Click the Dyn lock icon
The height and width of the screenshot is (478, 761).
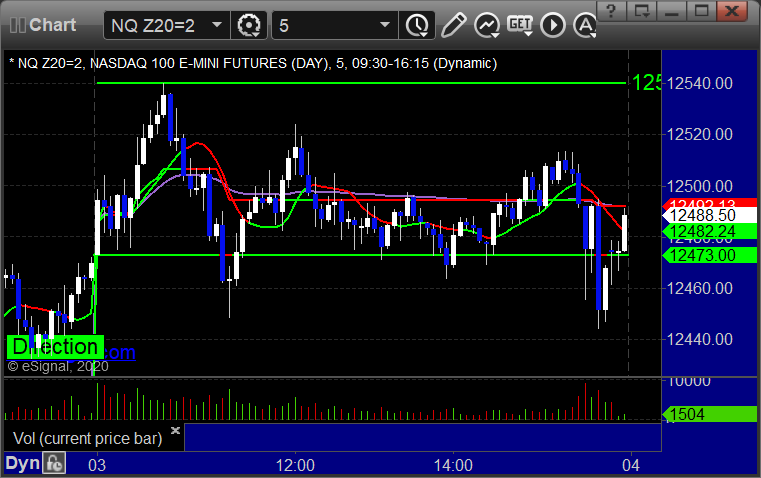54,463
